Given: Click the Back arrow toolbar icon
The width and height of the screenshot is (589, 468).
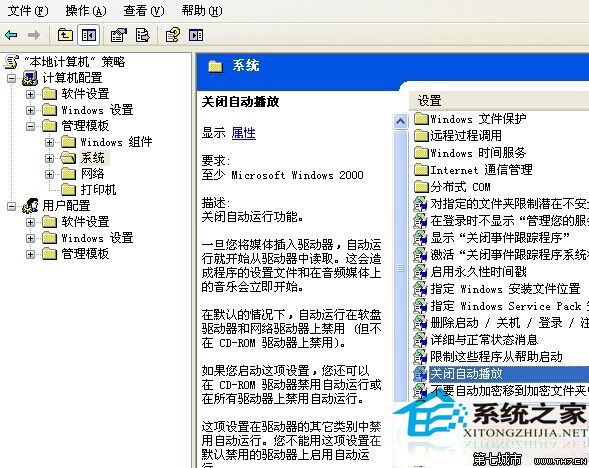Looking at the screenshot, I should coord(11,35).
